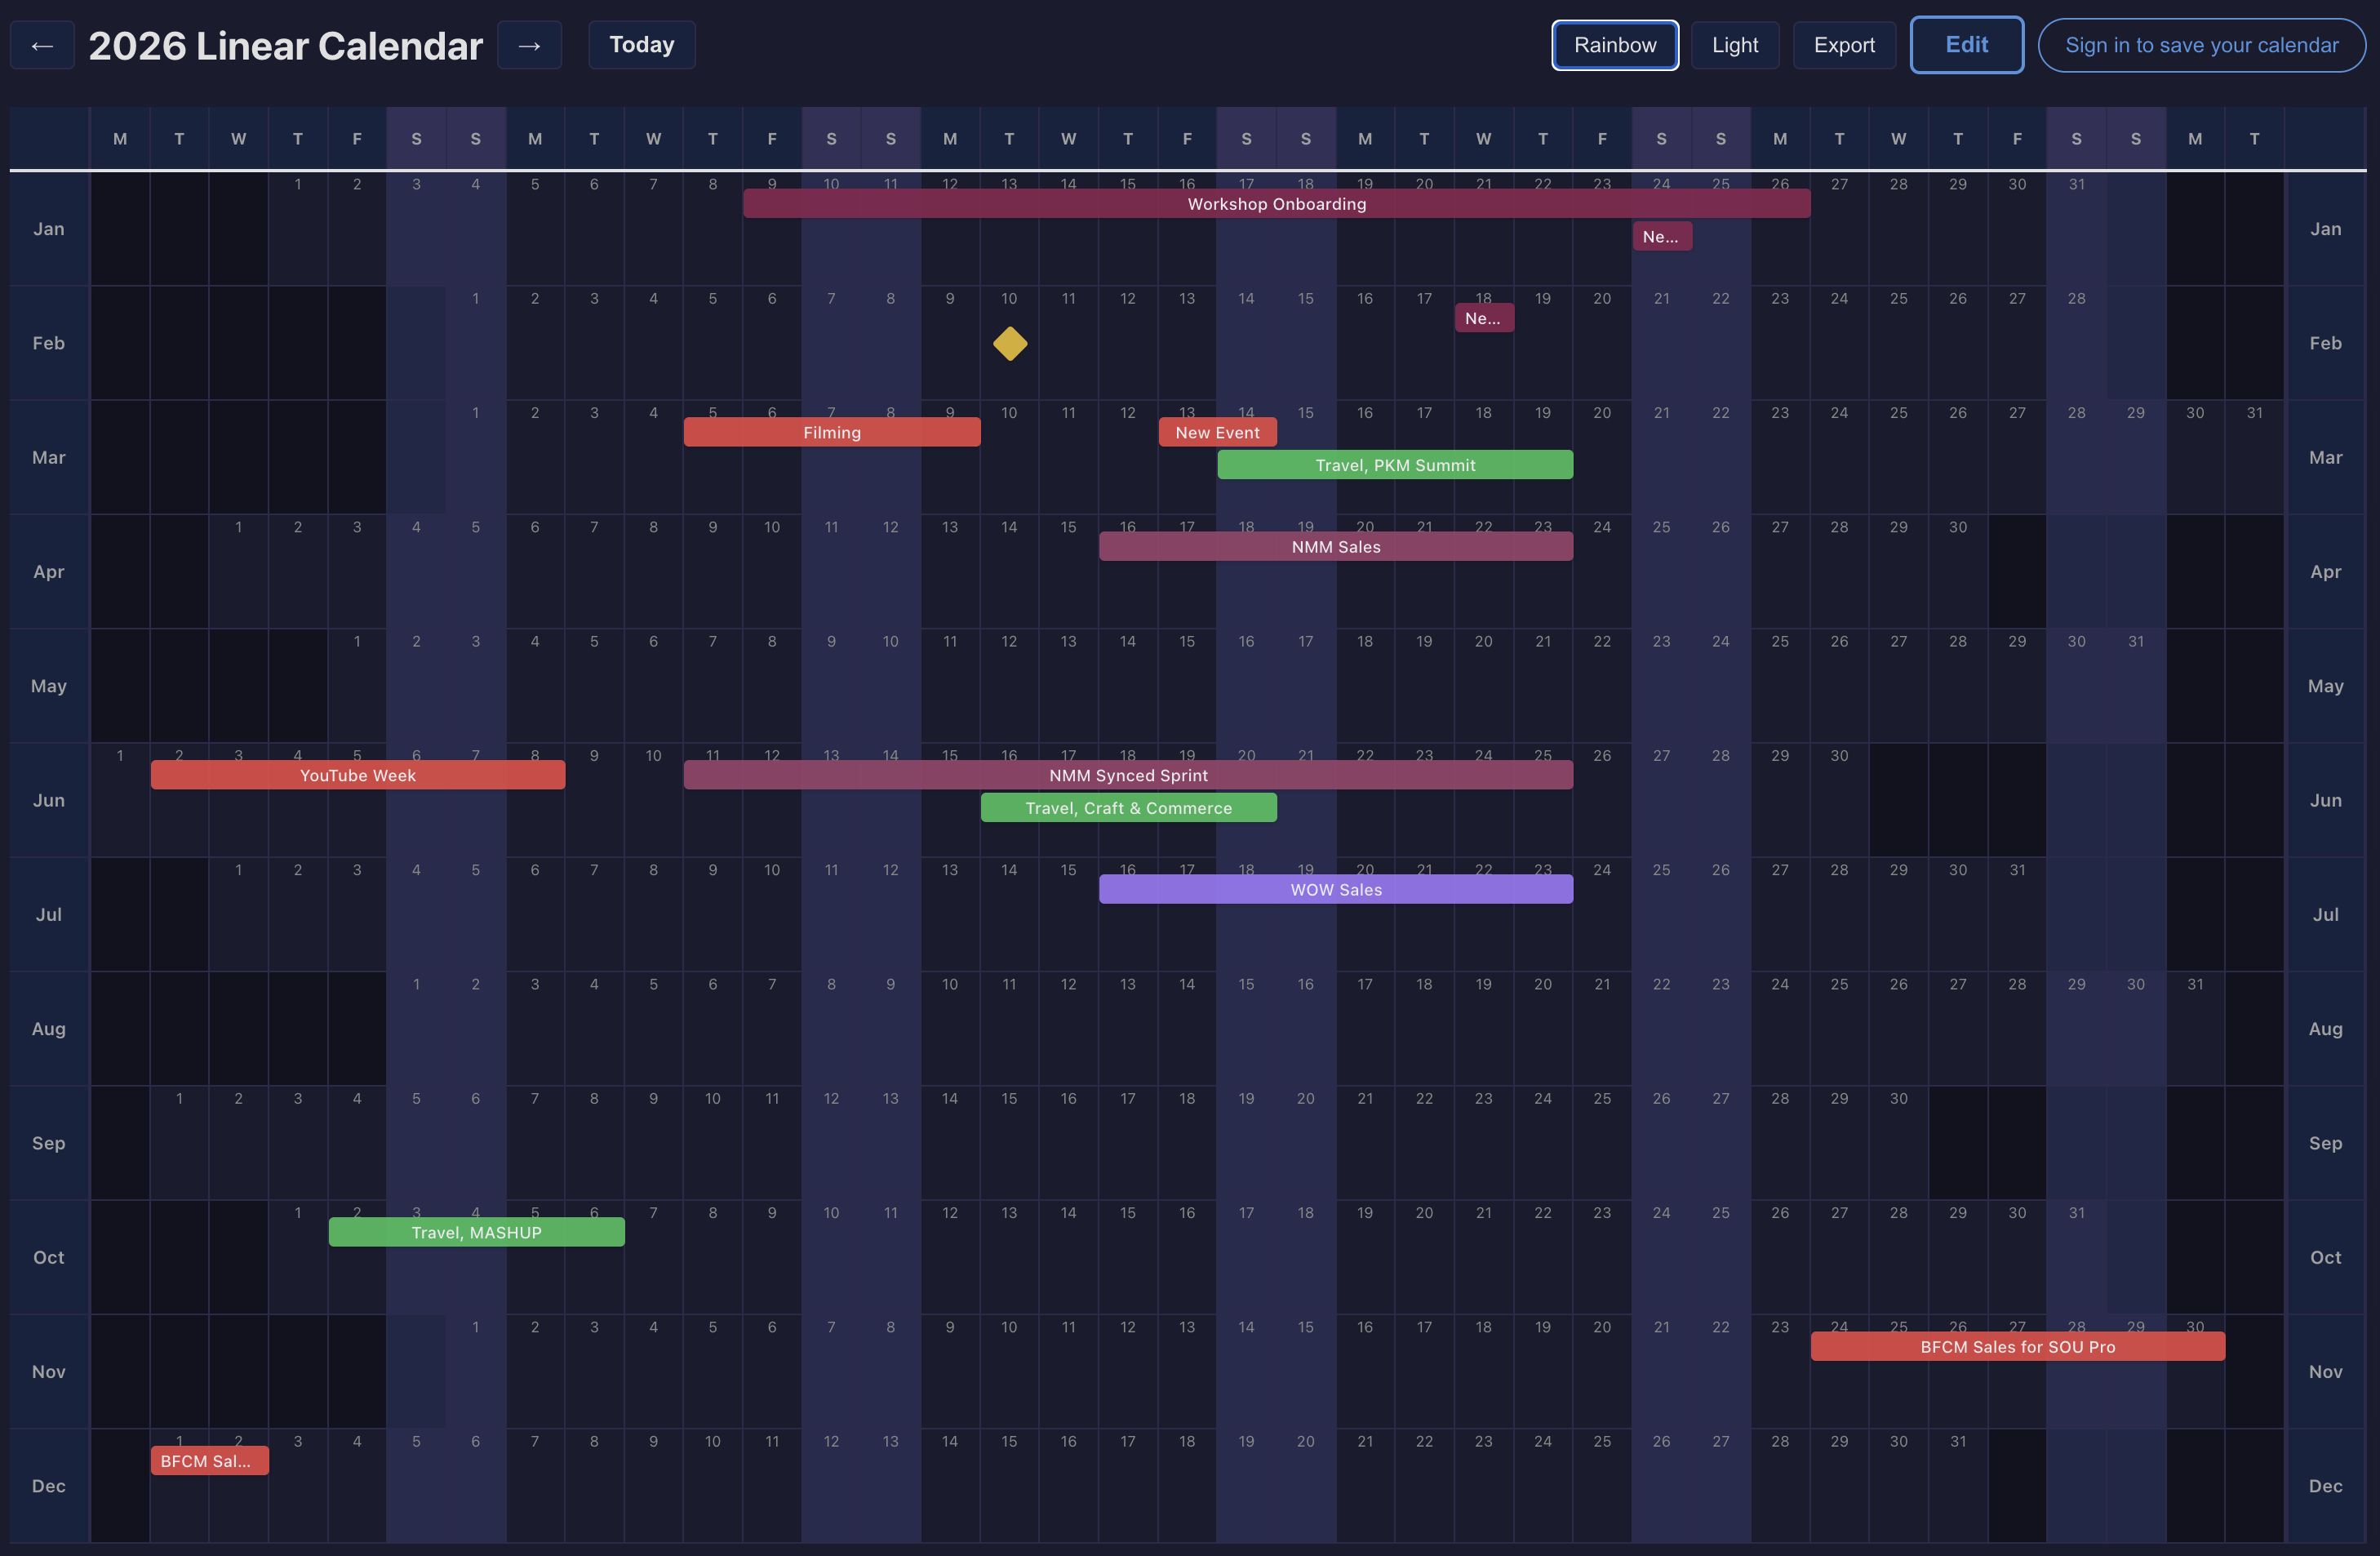
Task: Open the Export option
Action: click(1843, 45)
